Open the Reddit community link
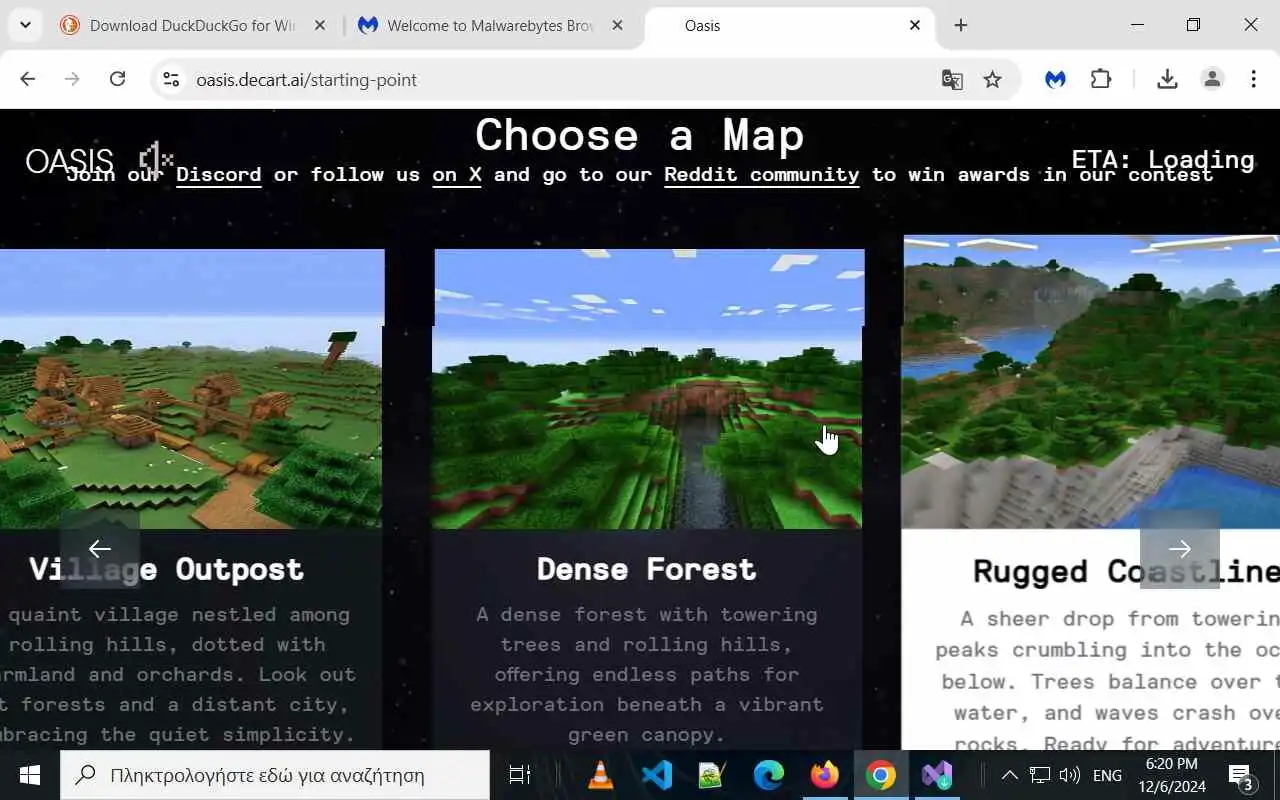The image size is (1280, 800). (762, 175)
